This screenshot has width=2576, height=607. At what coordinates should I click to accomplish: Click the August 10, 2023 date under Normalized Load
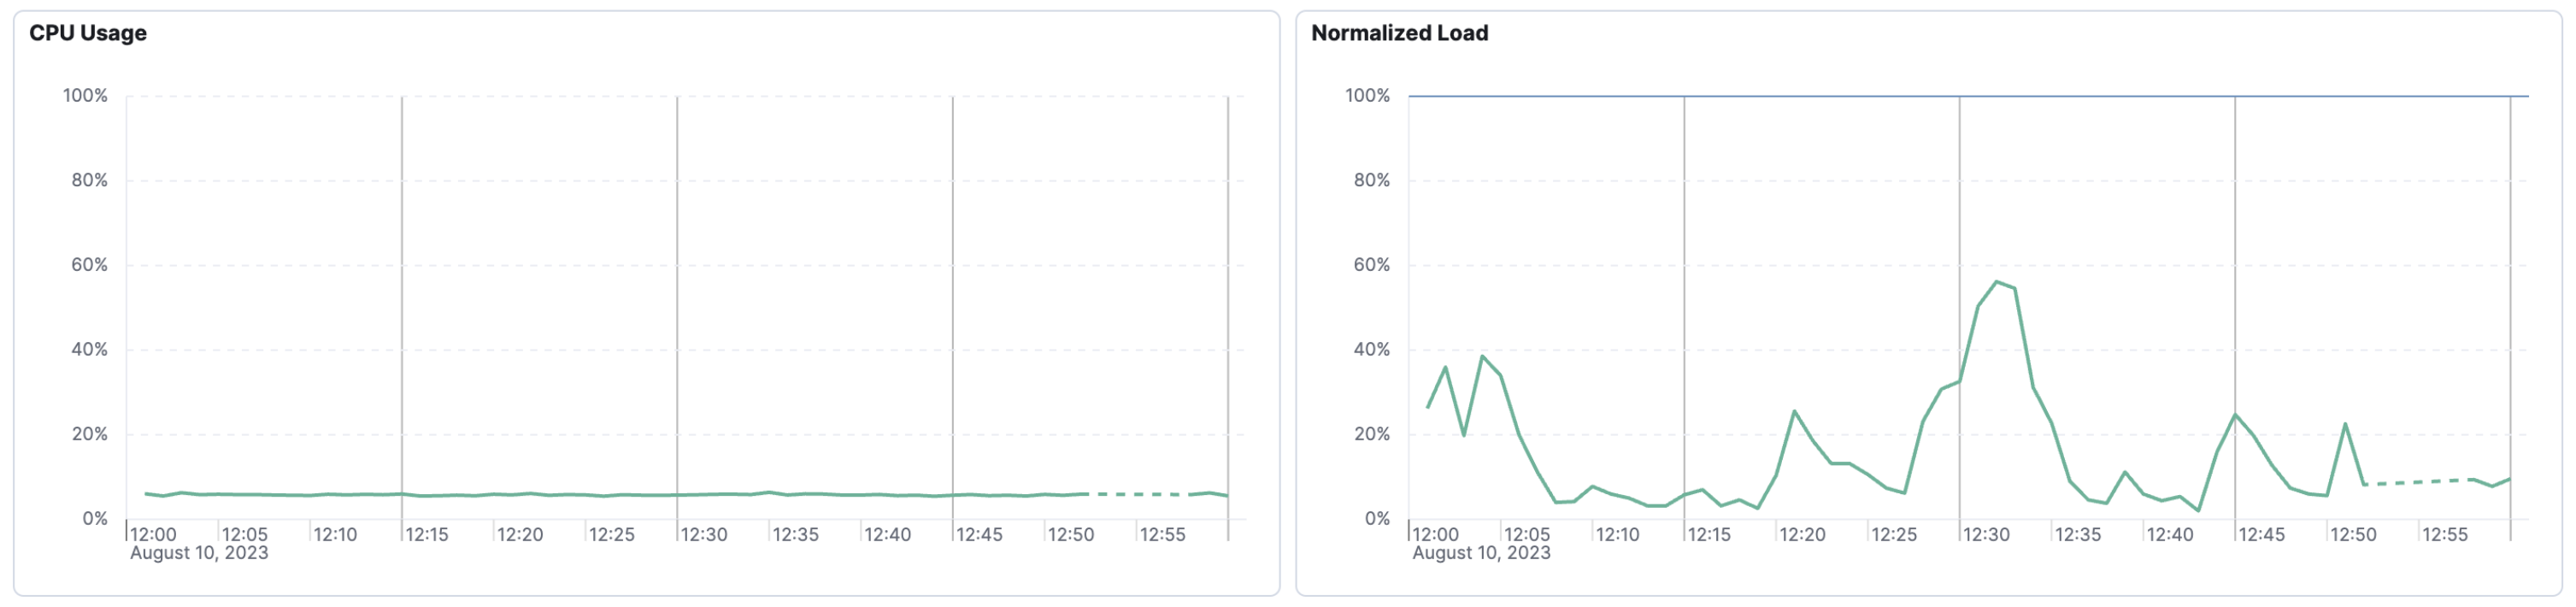click(1481, 553)
